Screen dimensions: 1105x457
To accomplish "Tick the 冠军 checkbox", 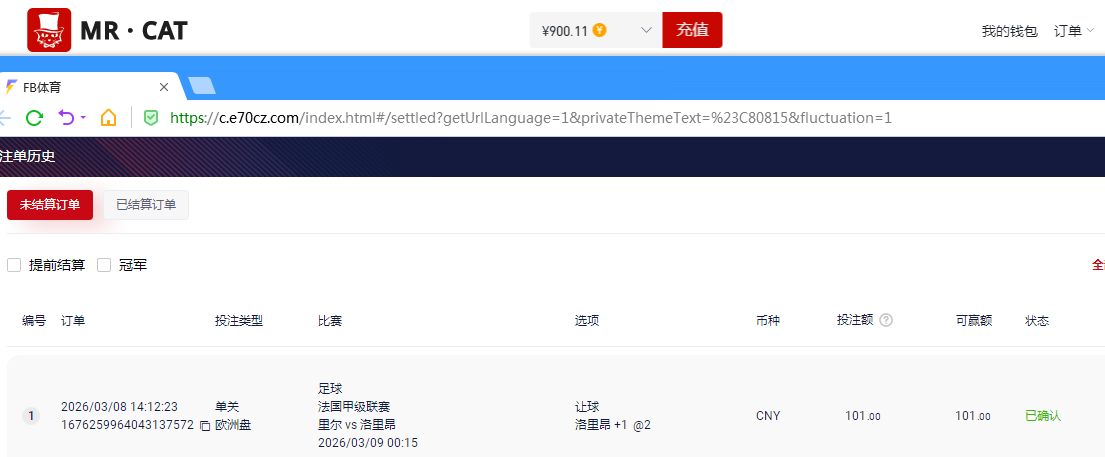I will coord(104,265).
